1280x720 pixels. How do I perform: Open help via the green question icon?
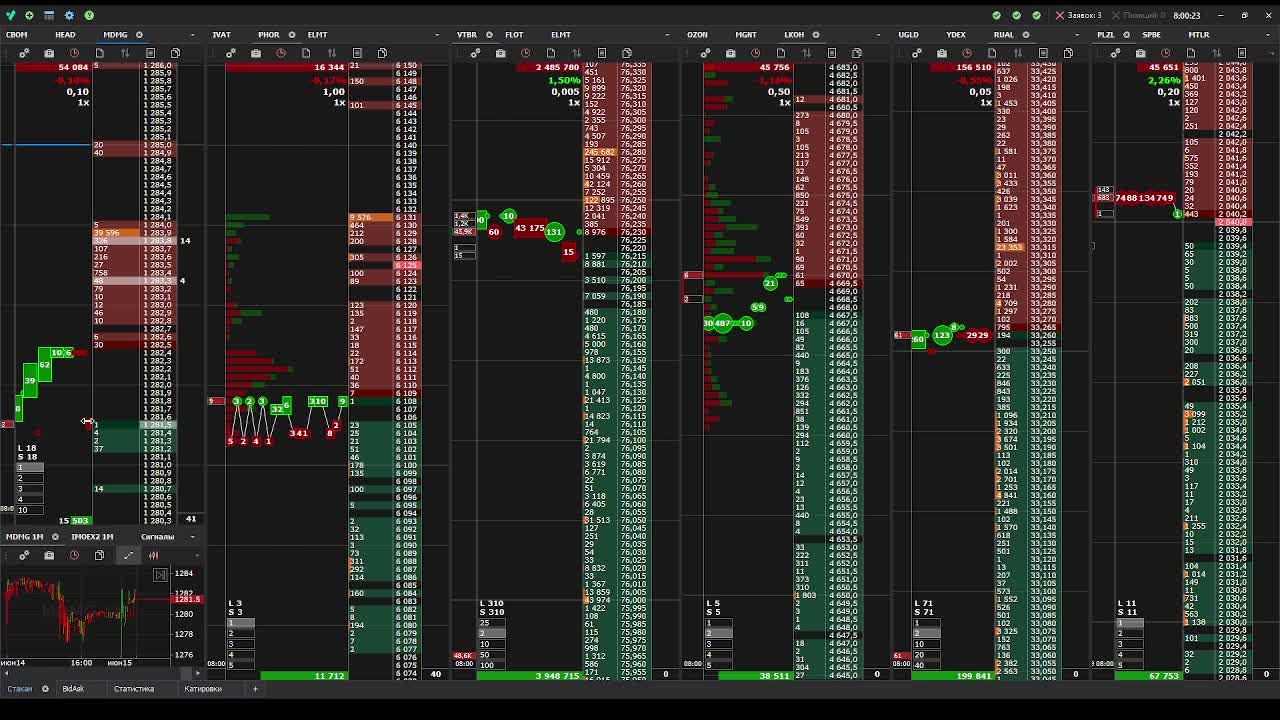coord(89,15)
